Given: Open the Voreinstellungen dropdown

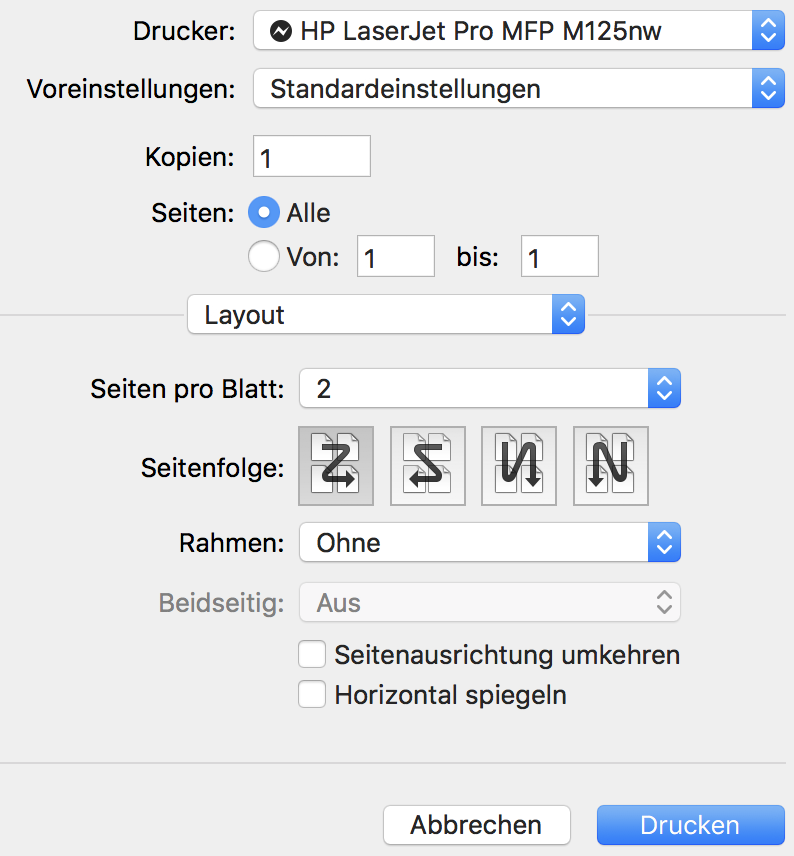Looking at the screenshot, I should tap(518, 88).
